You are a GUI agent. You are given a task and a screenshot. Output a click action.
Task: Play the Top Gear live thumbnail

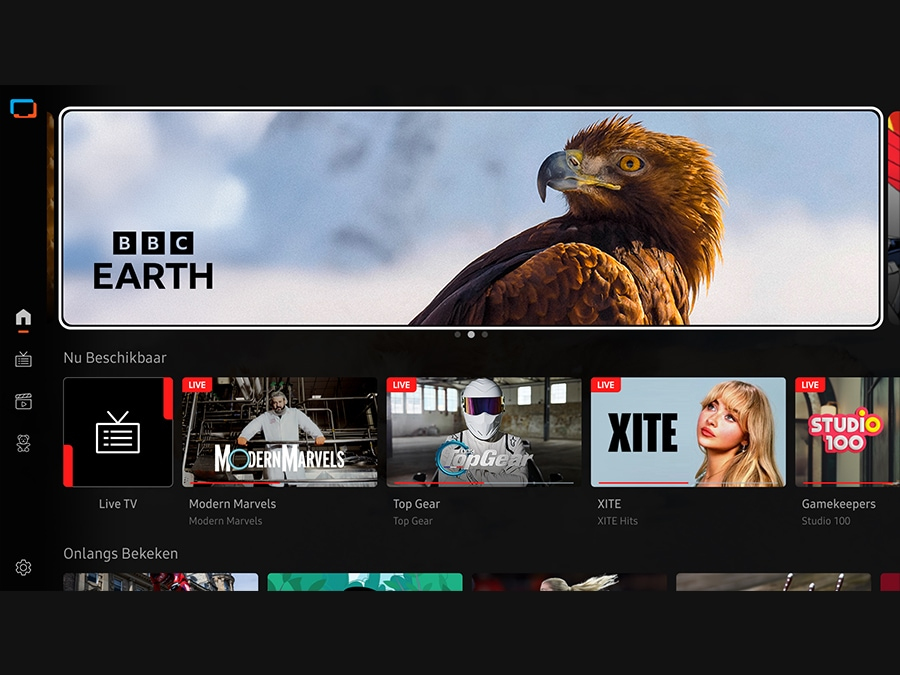[484, 432]
